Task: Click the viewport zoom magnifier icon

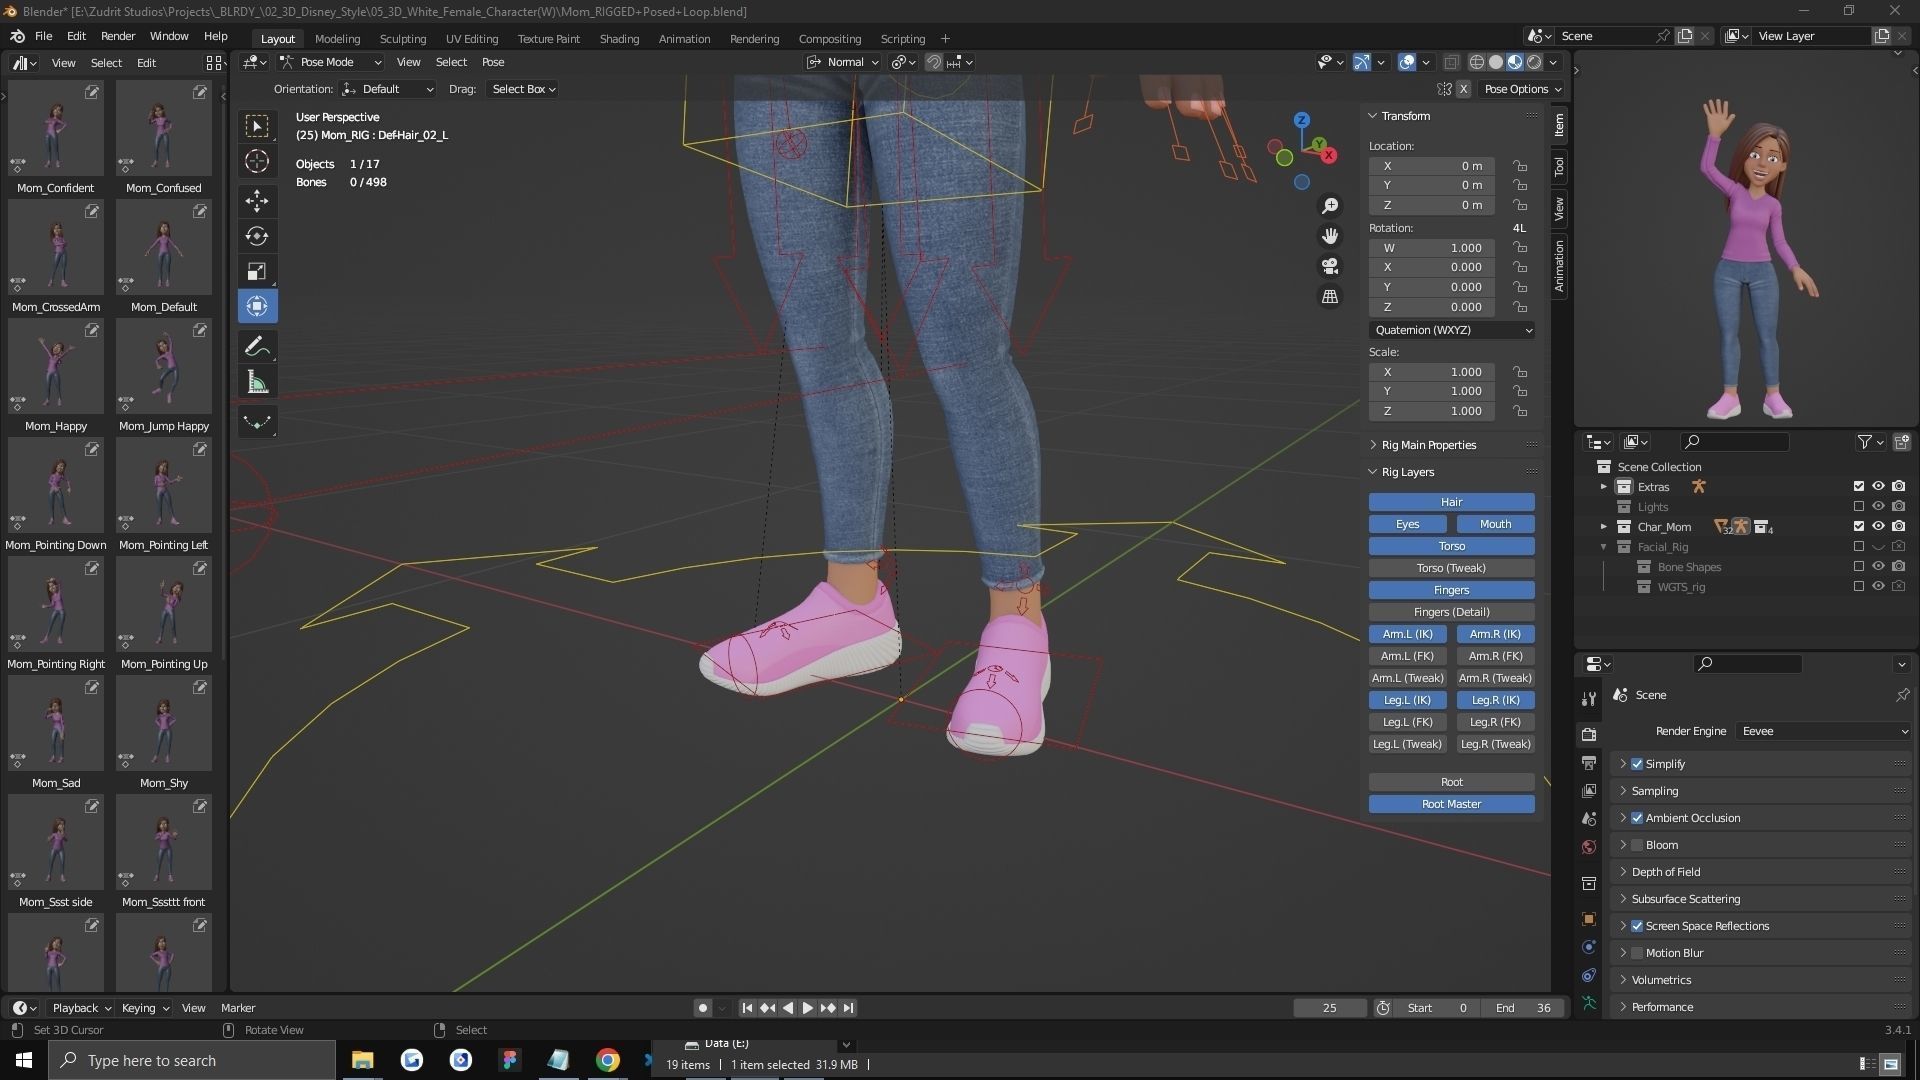Action: (x=1330, y=206)
